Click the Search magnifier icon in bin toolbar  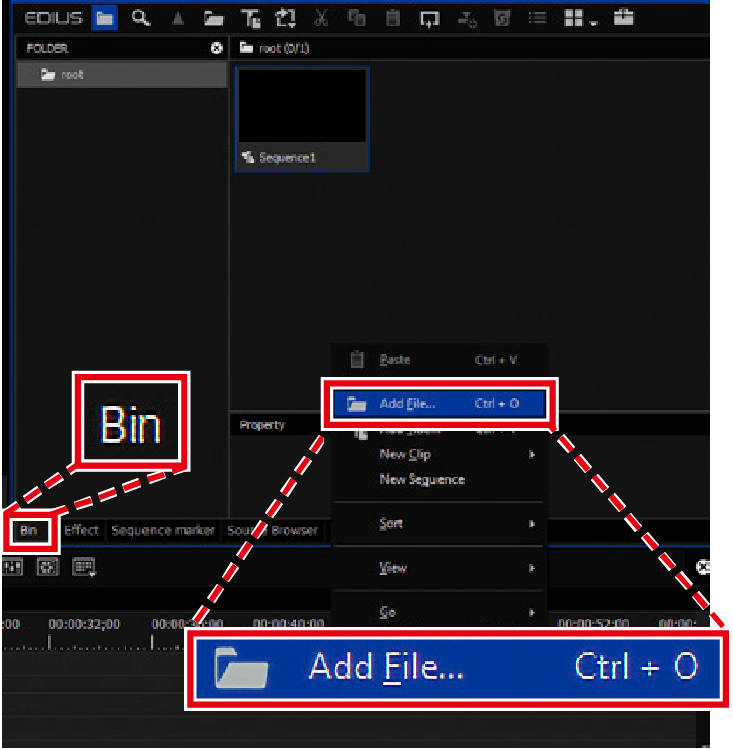pyautogui.click(x=141, y=17)
